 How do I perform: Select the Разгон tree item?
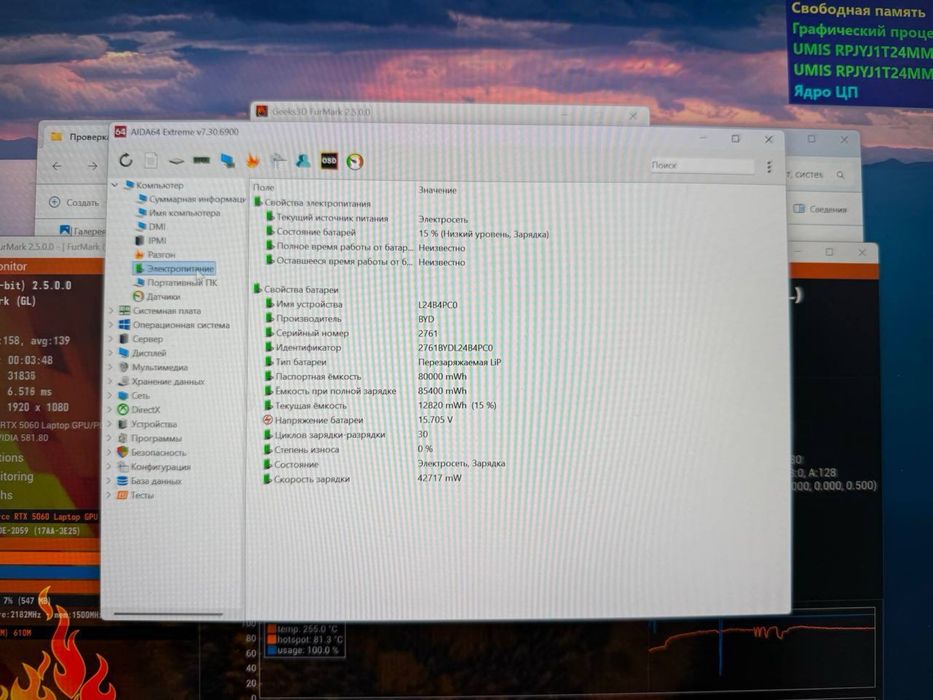155,254
